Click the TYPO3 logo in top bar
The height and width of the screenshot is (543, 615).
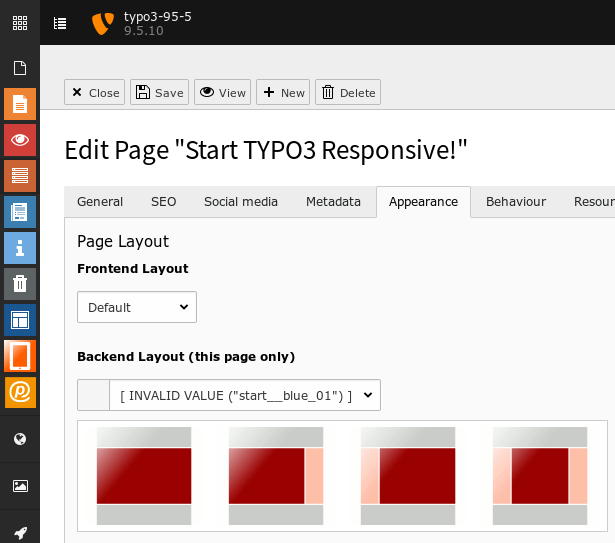[x=103, y=23]
